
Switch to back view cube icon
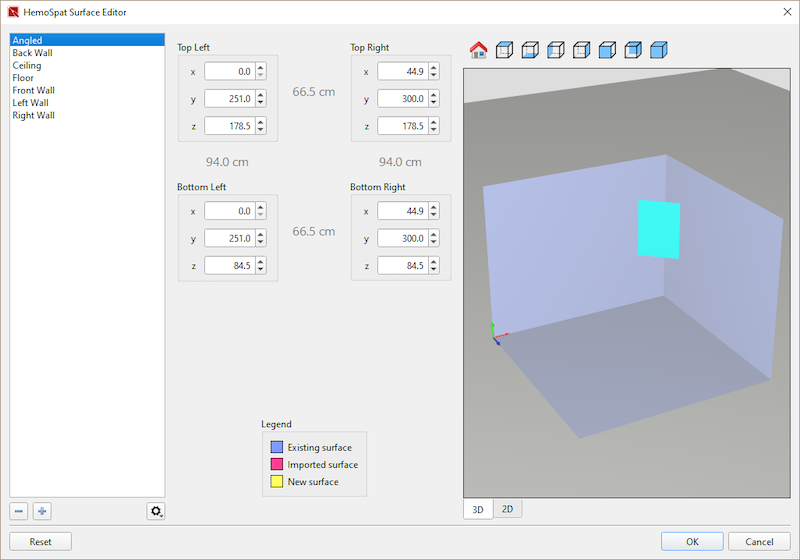[633, 50]
